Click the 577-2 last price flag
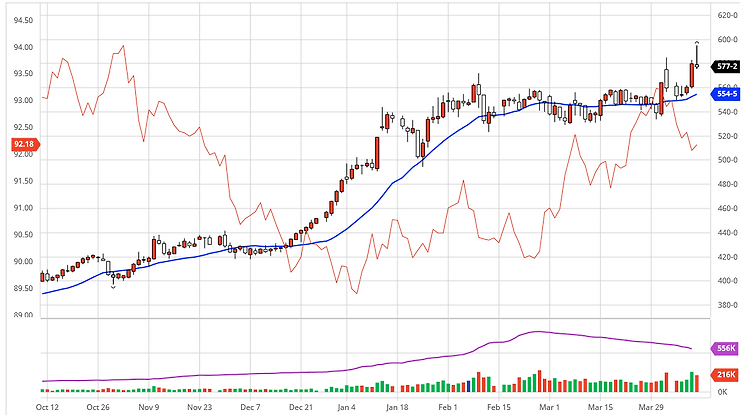The image size is (750, 417). (727, 66)
